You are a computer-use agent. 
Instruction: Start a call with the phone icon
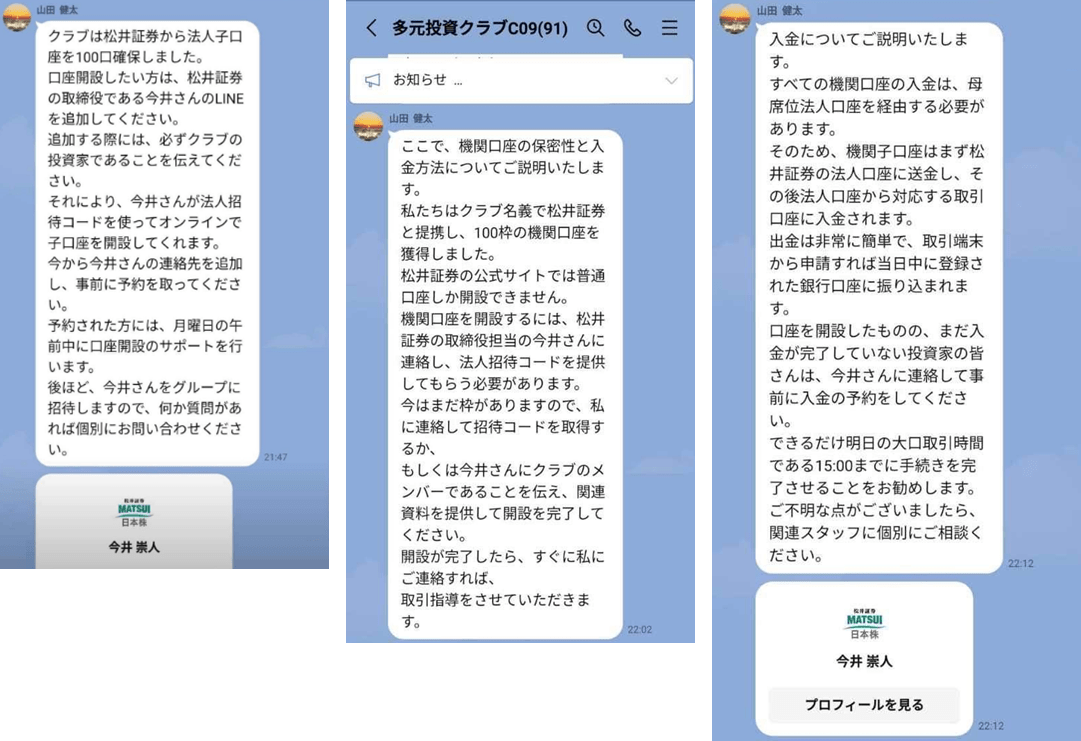click(632, 28)
